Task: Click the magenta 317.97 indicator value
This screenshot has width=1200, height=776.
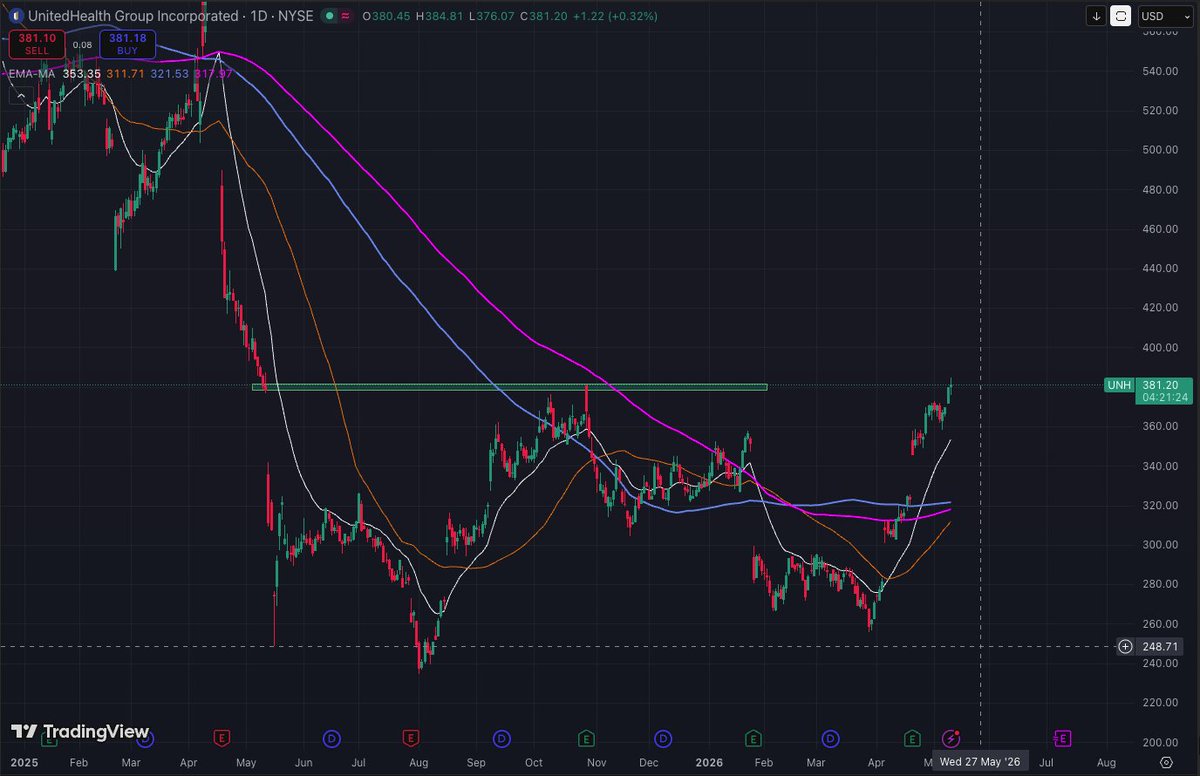Action: pyautogui.click(x=213, y=73)
